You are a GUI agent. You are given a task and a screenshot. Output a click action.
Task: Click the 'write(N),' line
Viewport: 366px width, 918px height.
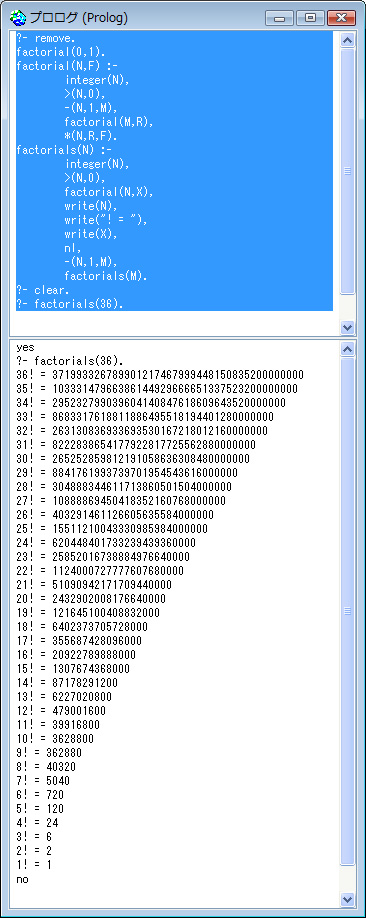(x=91, y=206)
